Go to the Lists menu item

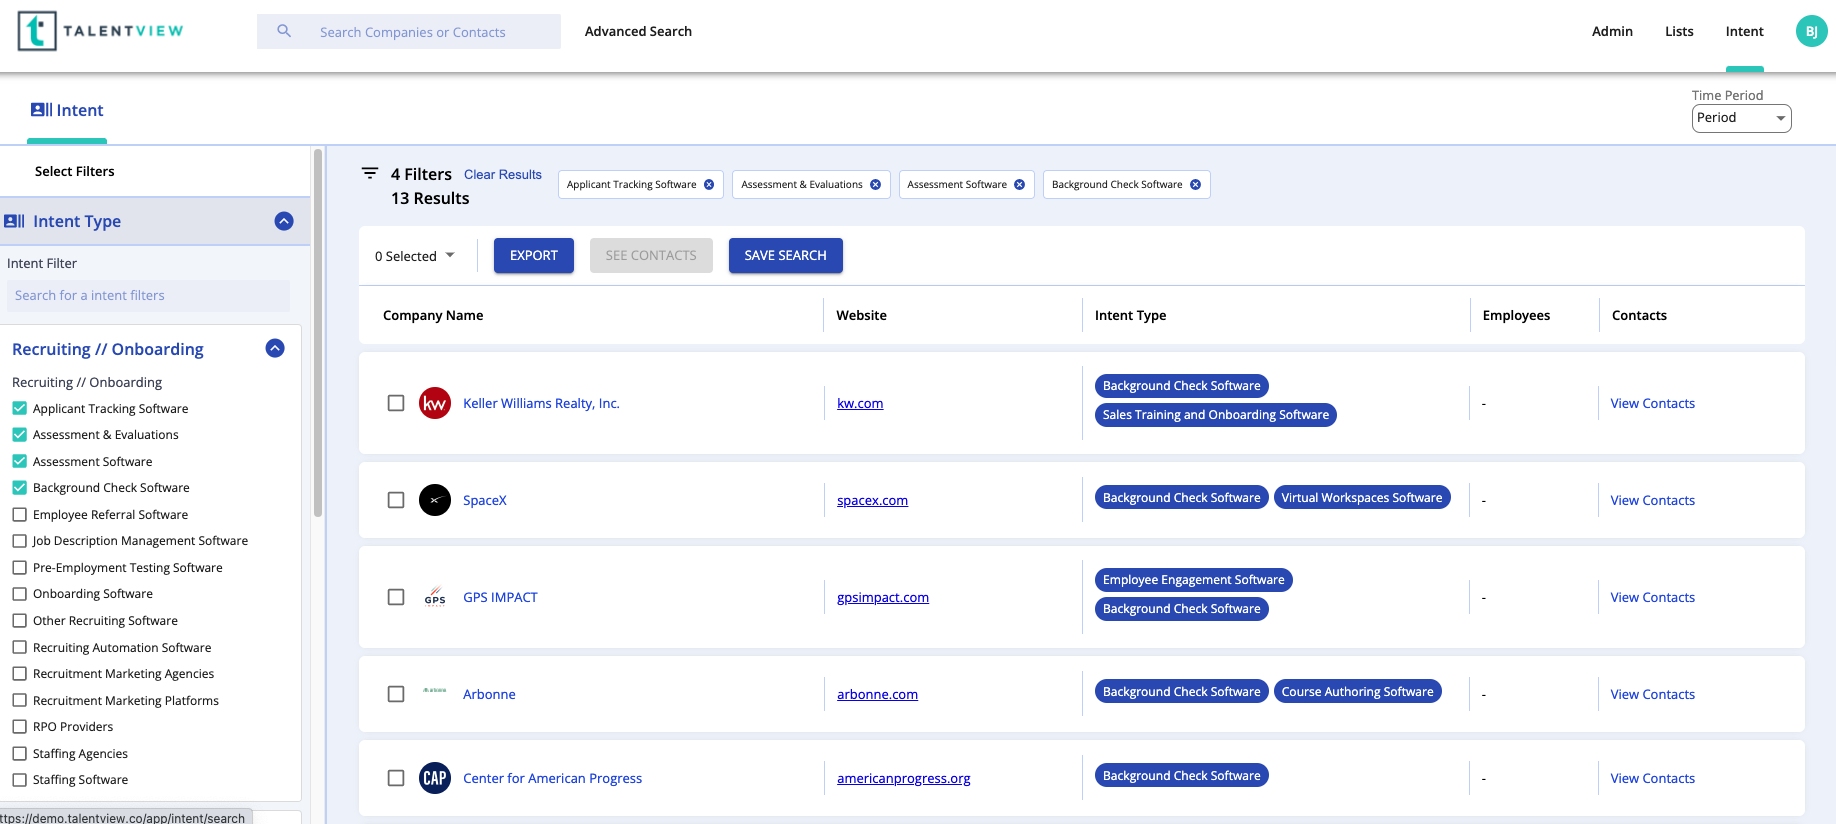[x=1679, y=31]
